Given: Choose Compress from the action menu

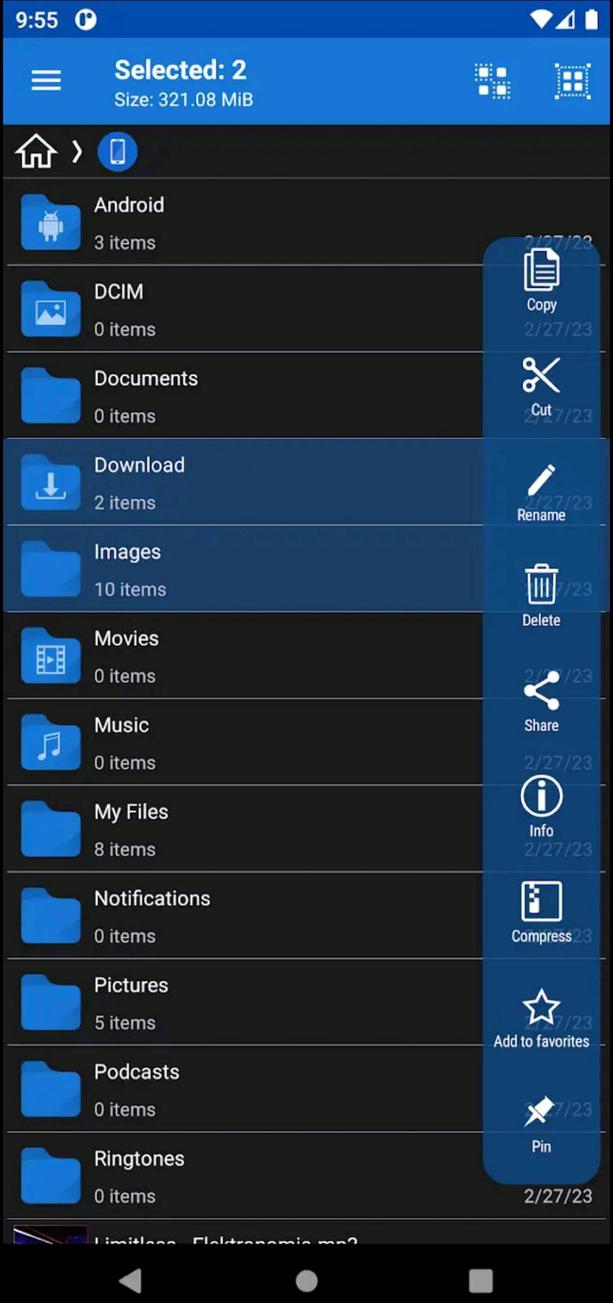Looking at the screenshot, I should [541, 912].
